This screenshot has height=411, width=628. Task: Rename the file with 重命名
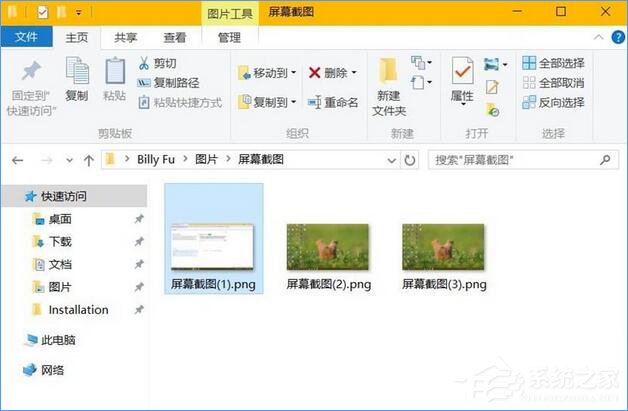pyautogui.click(x=333, y=103)
